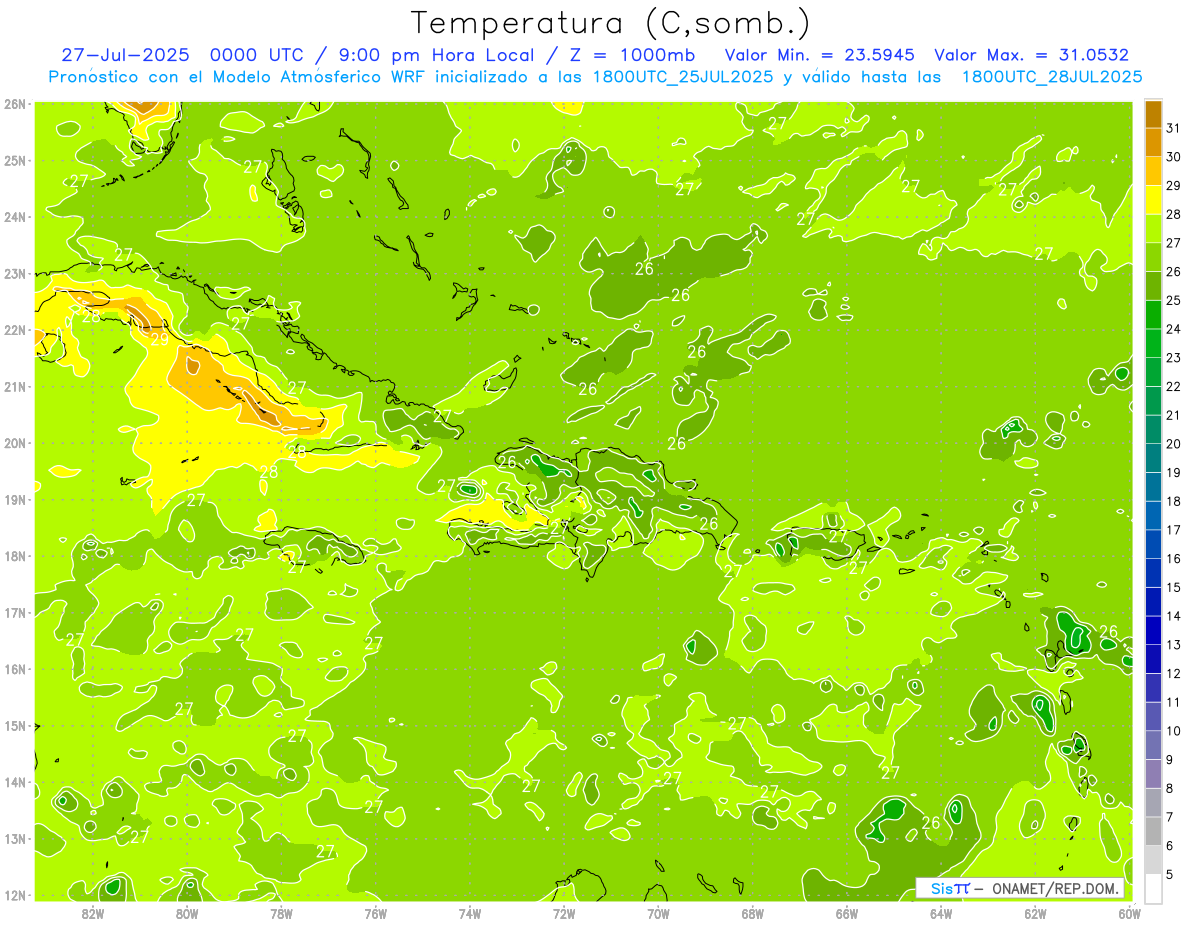The width and height of the screenshot is (1200, 927).
Task: Click the gray colorbar swatch between 6 and 7
Action: pyautogui.click(x=1153, y=831)
